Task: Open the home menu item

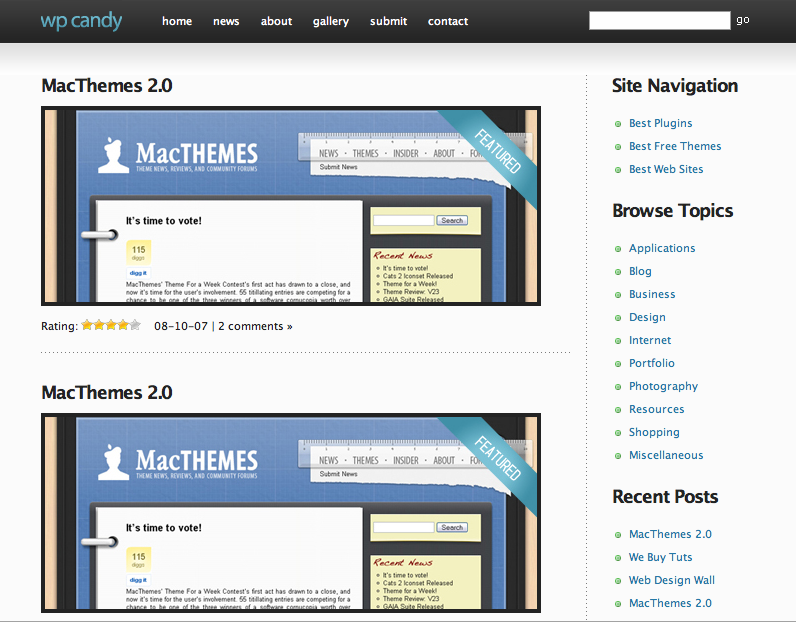Action: click(177, 21)
